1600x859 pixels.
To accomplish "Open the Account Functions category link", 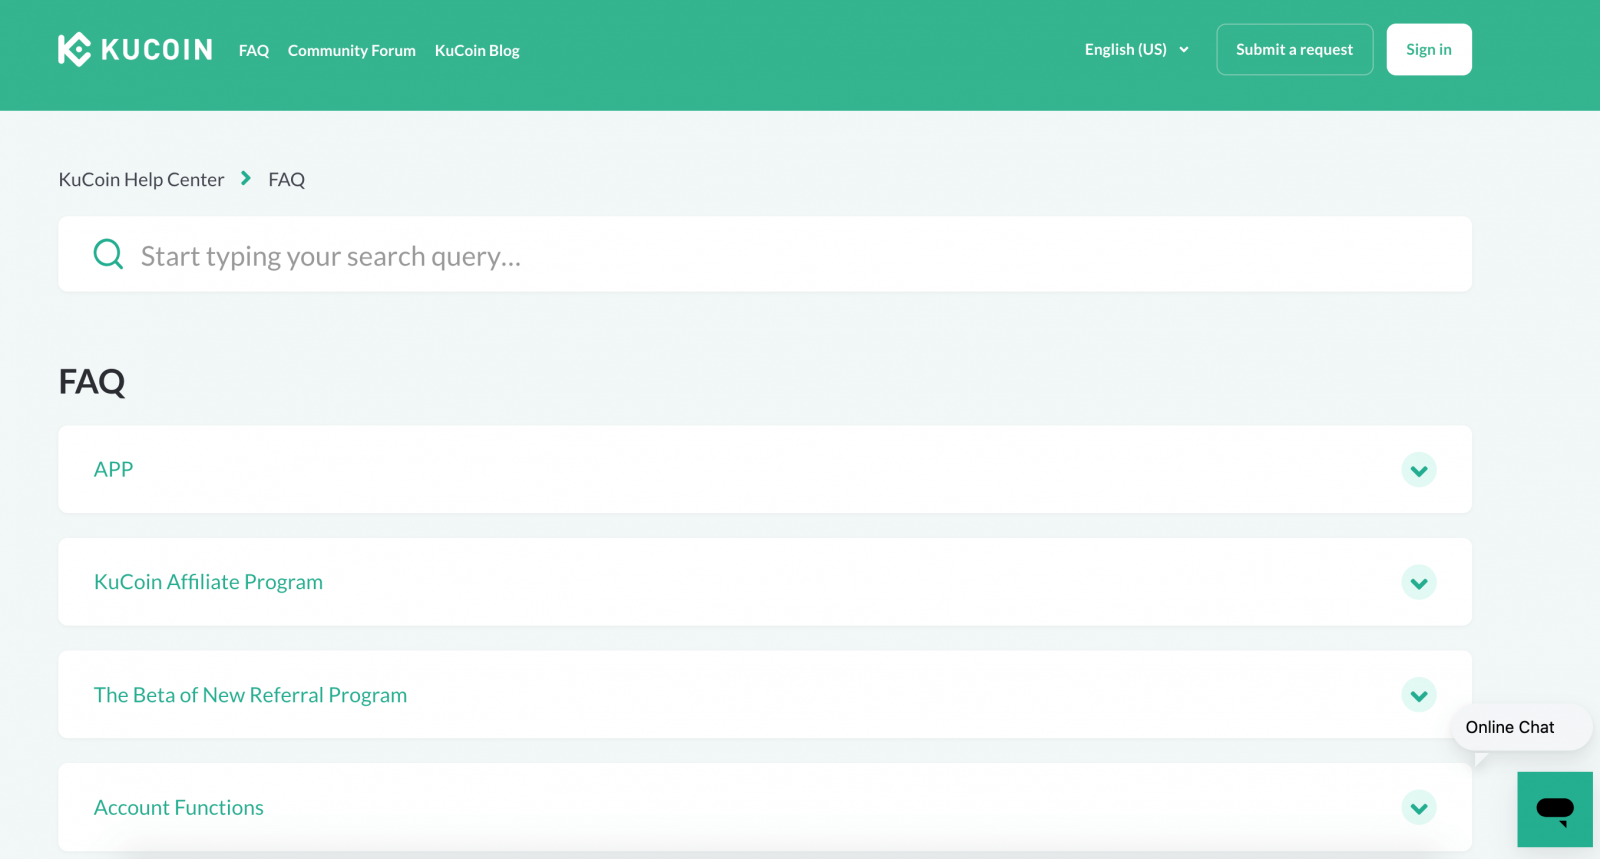I will (x=179, y=808).
